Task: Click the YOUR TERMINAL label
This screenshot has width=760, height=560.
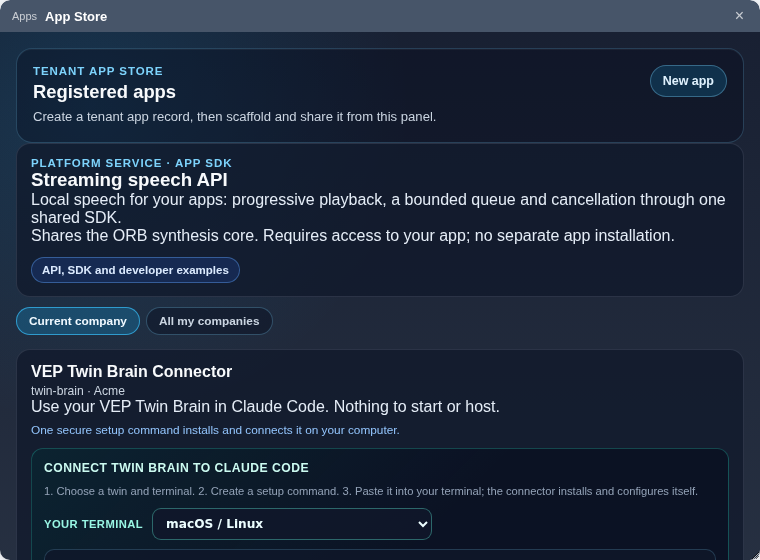Action: coord(93,524)
